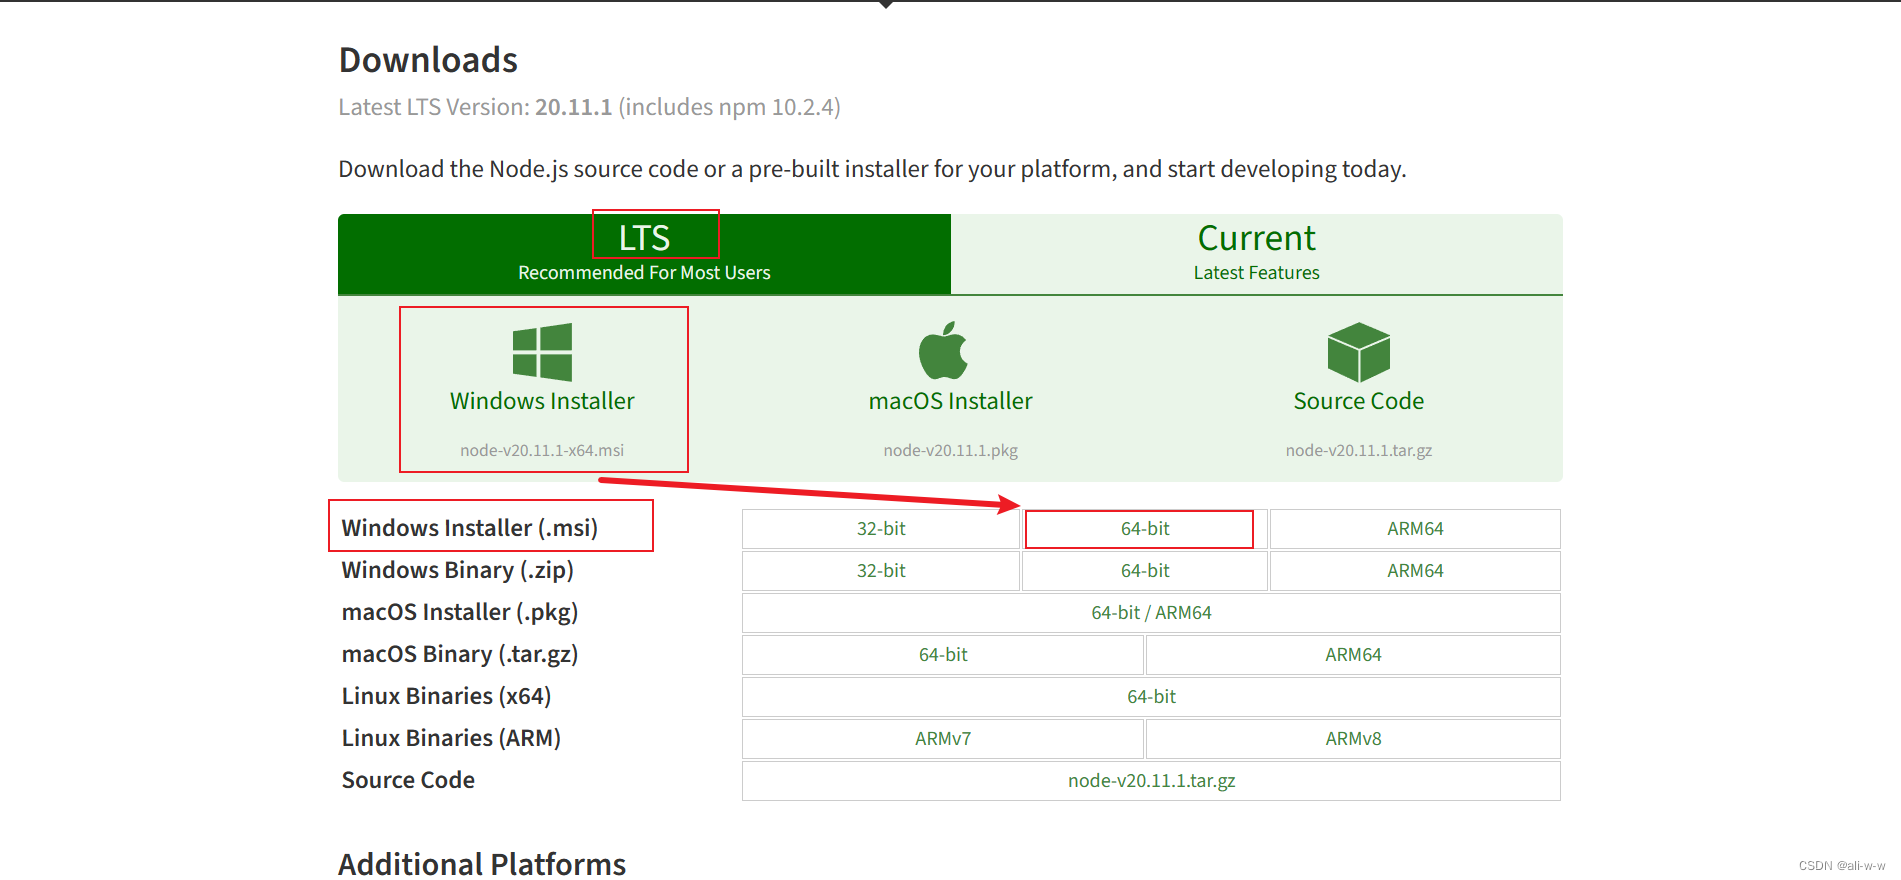Download 64-bit Windows Installer (.msi)
The height and width of the screenshot is (880, 1901).
pos(1145,529)
